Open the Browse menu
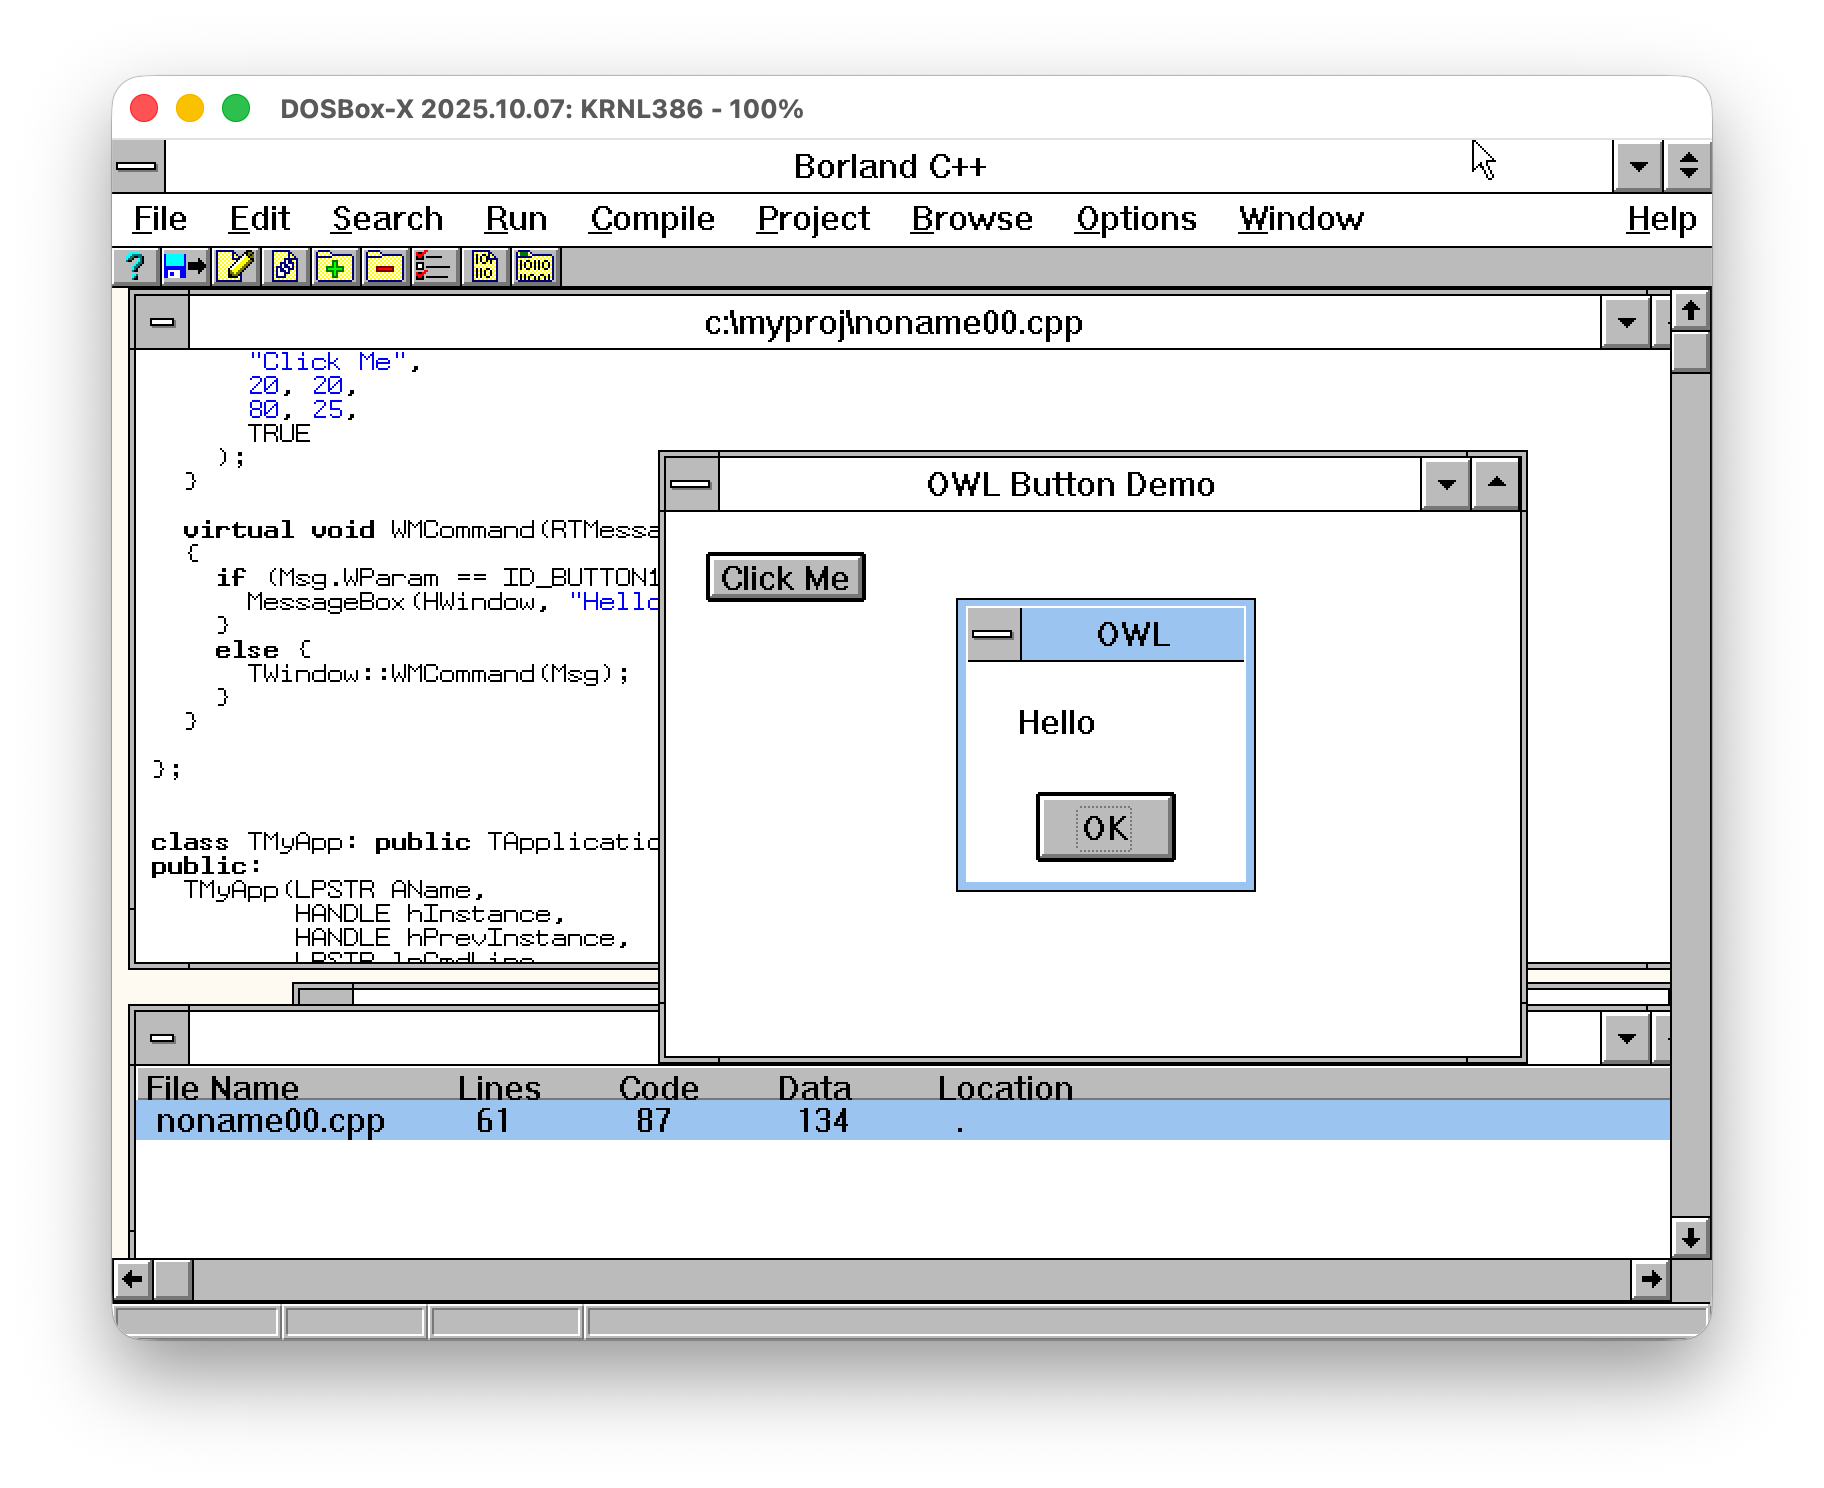1824x1488 pixels. click(971, 218)
